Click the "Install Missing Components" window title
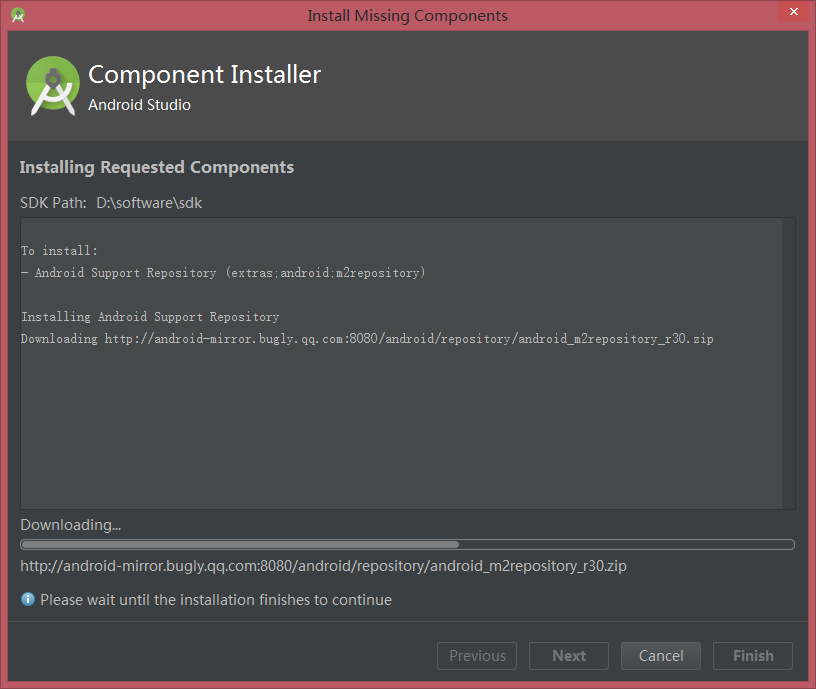The height and width of the screenshot is (689, 816). [407, 16]
